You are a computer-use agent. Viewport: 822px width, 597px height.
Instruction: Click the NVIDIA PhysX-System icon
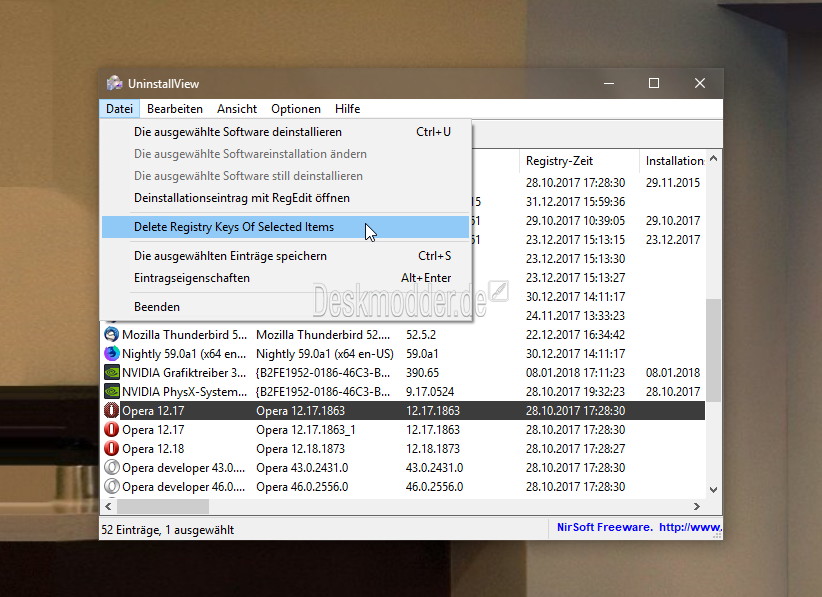tap(111, 392)
